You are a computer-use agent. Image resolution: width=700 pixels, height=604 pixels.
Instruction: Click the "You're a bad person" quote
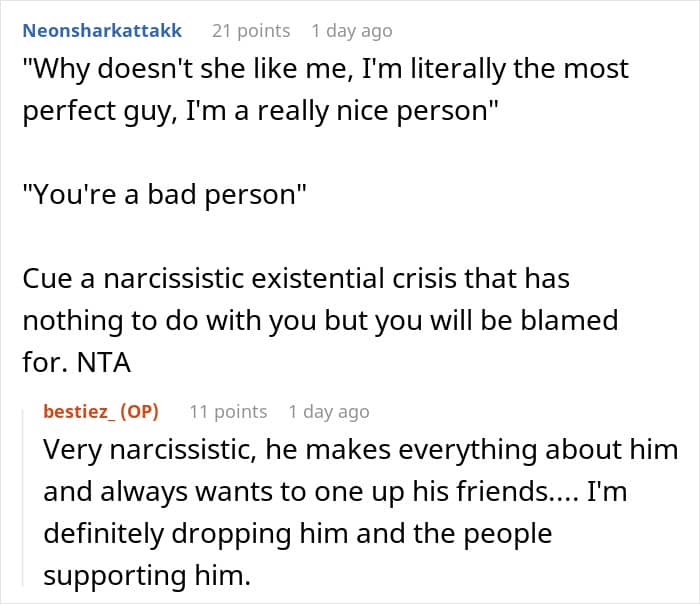pos(163,193)
